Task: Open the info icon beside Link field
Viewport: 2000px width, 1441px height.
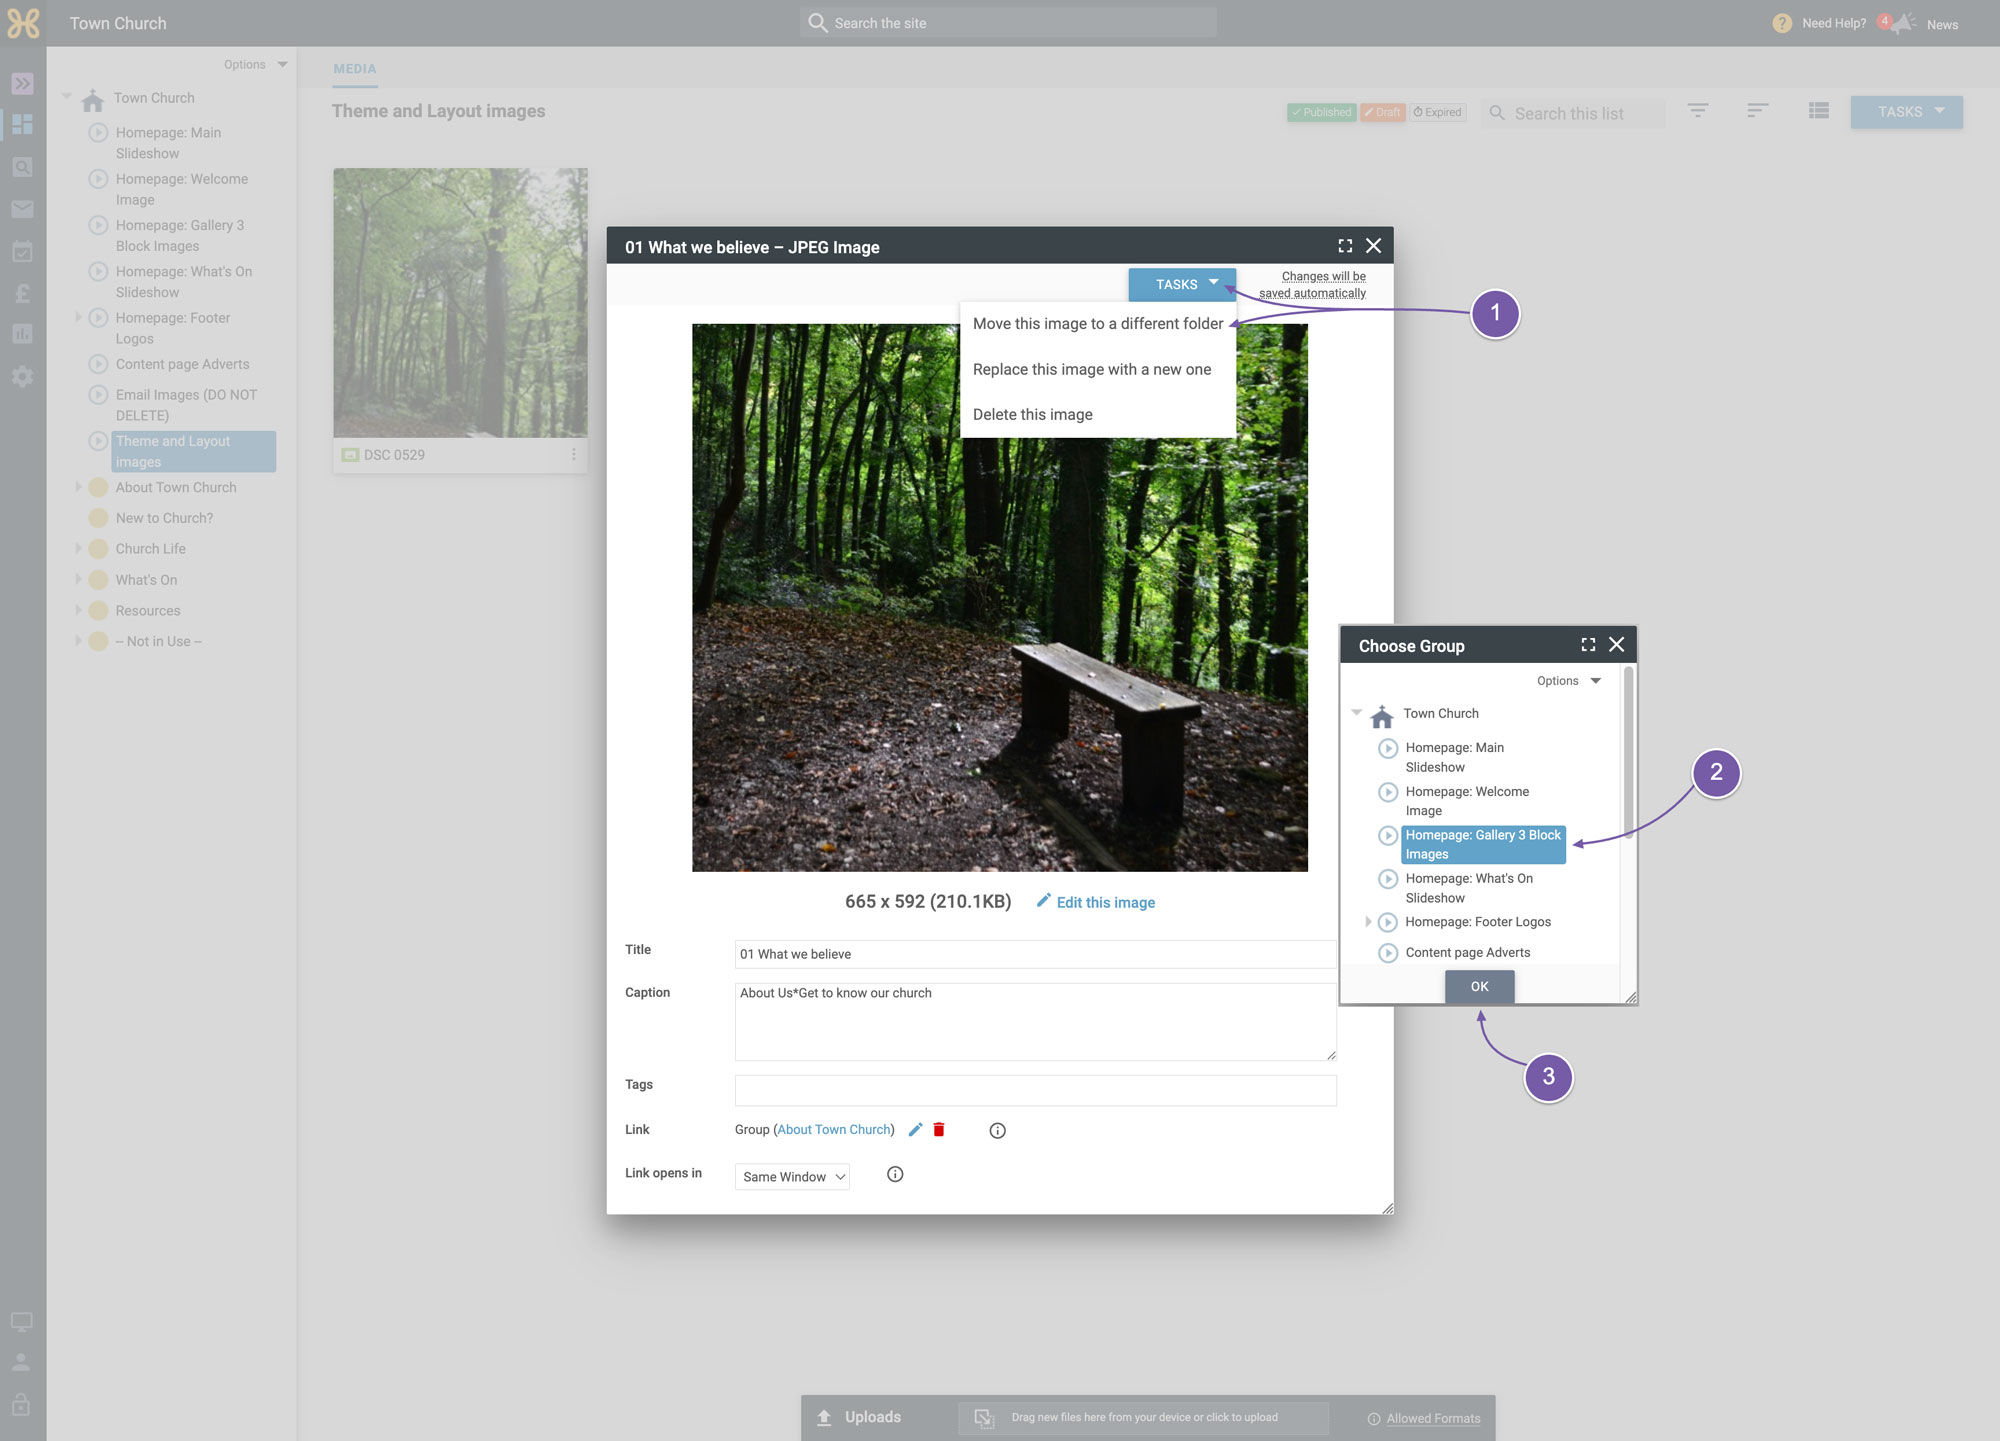Action: pos(997,1131)
